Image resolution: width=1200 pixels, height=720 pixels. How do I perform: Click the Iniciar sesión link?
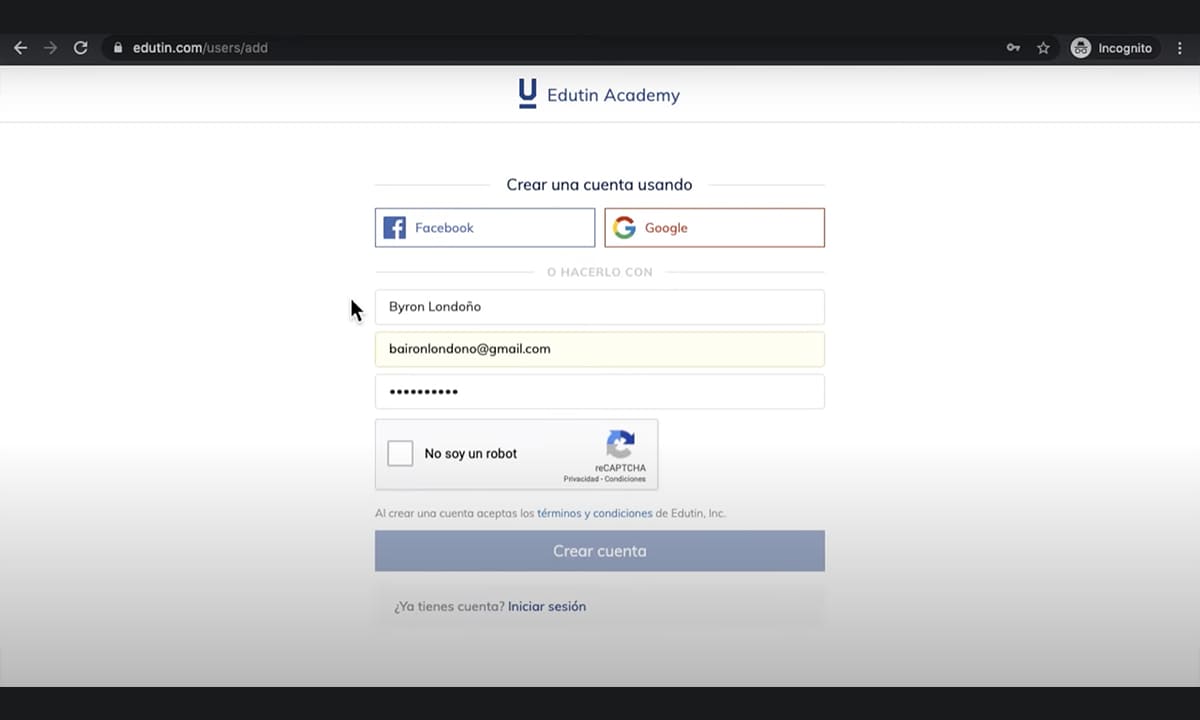(x=547, y=607)
